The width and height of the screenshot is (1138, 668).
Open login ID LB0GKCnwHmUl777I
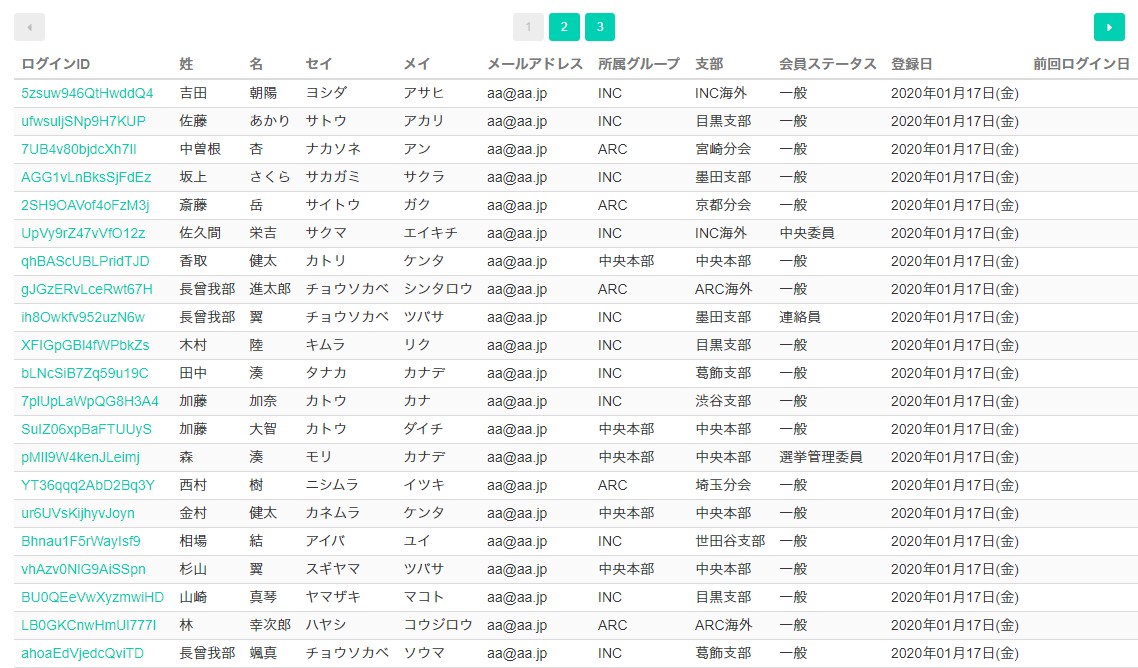[x=89, y=625]
